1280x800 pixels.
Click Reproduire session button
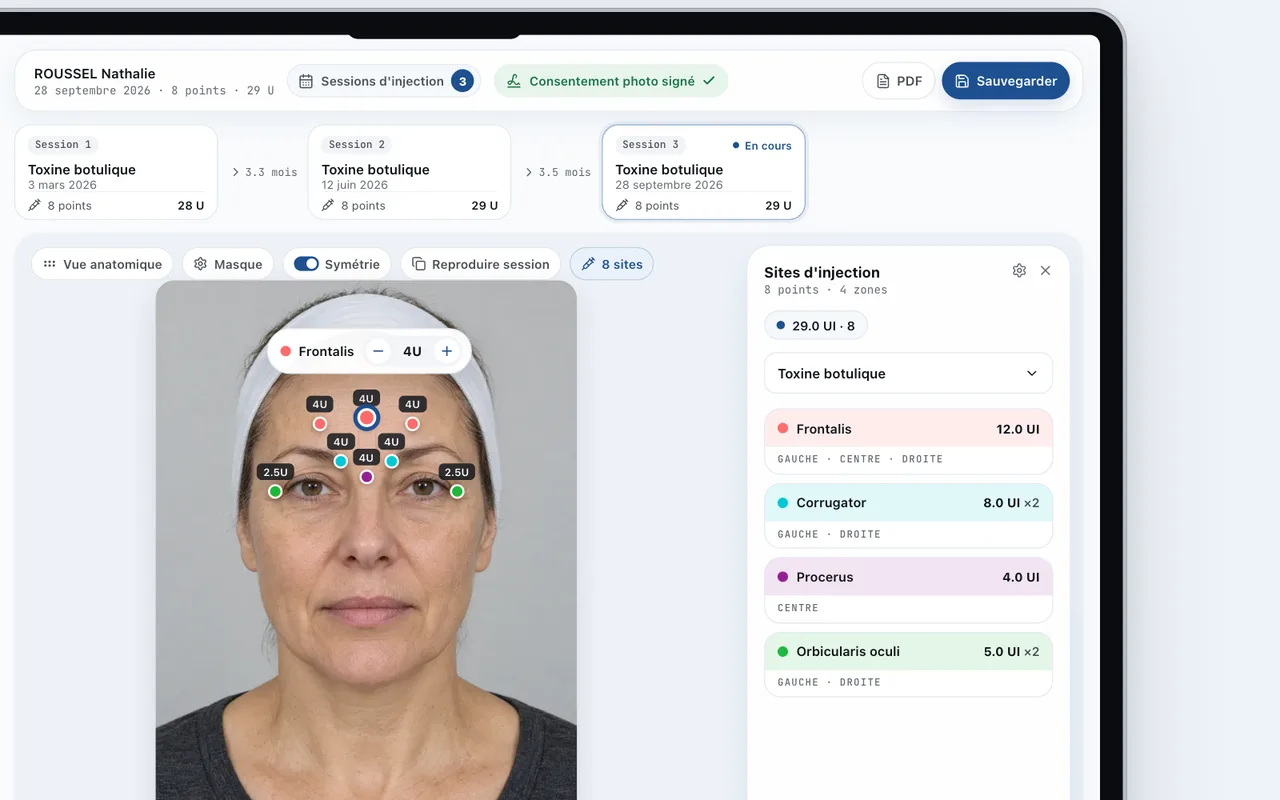(x=481, y=264)
